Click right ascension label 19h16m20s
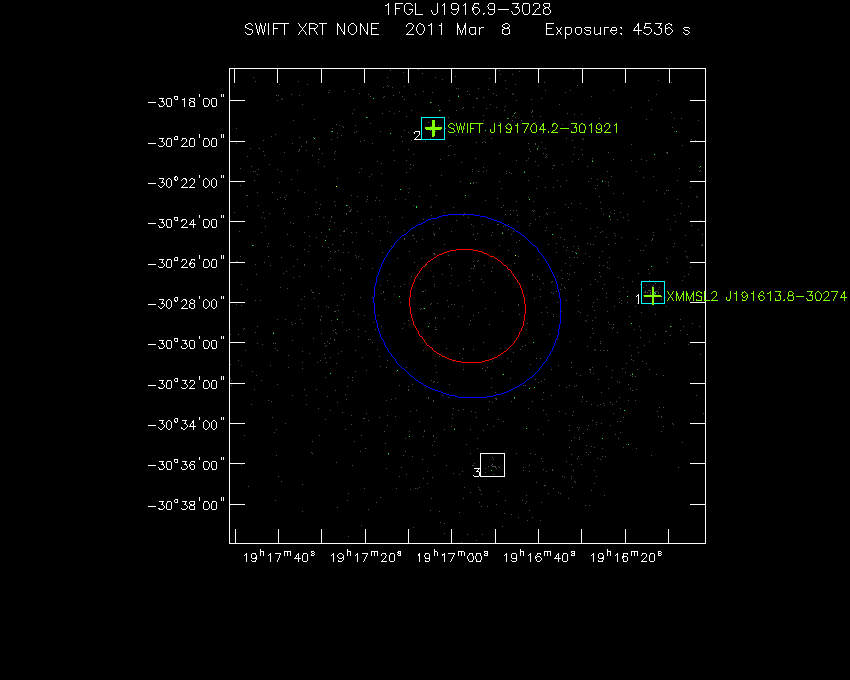The image size is (850, 680). click(x=626, y=557)
